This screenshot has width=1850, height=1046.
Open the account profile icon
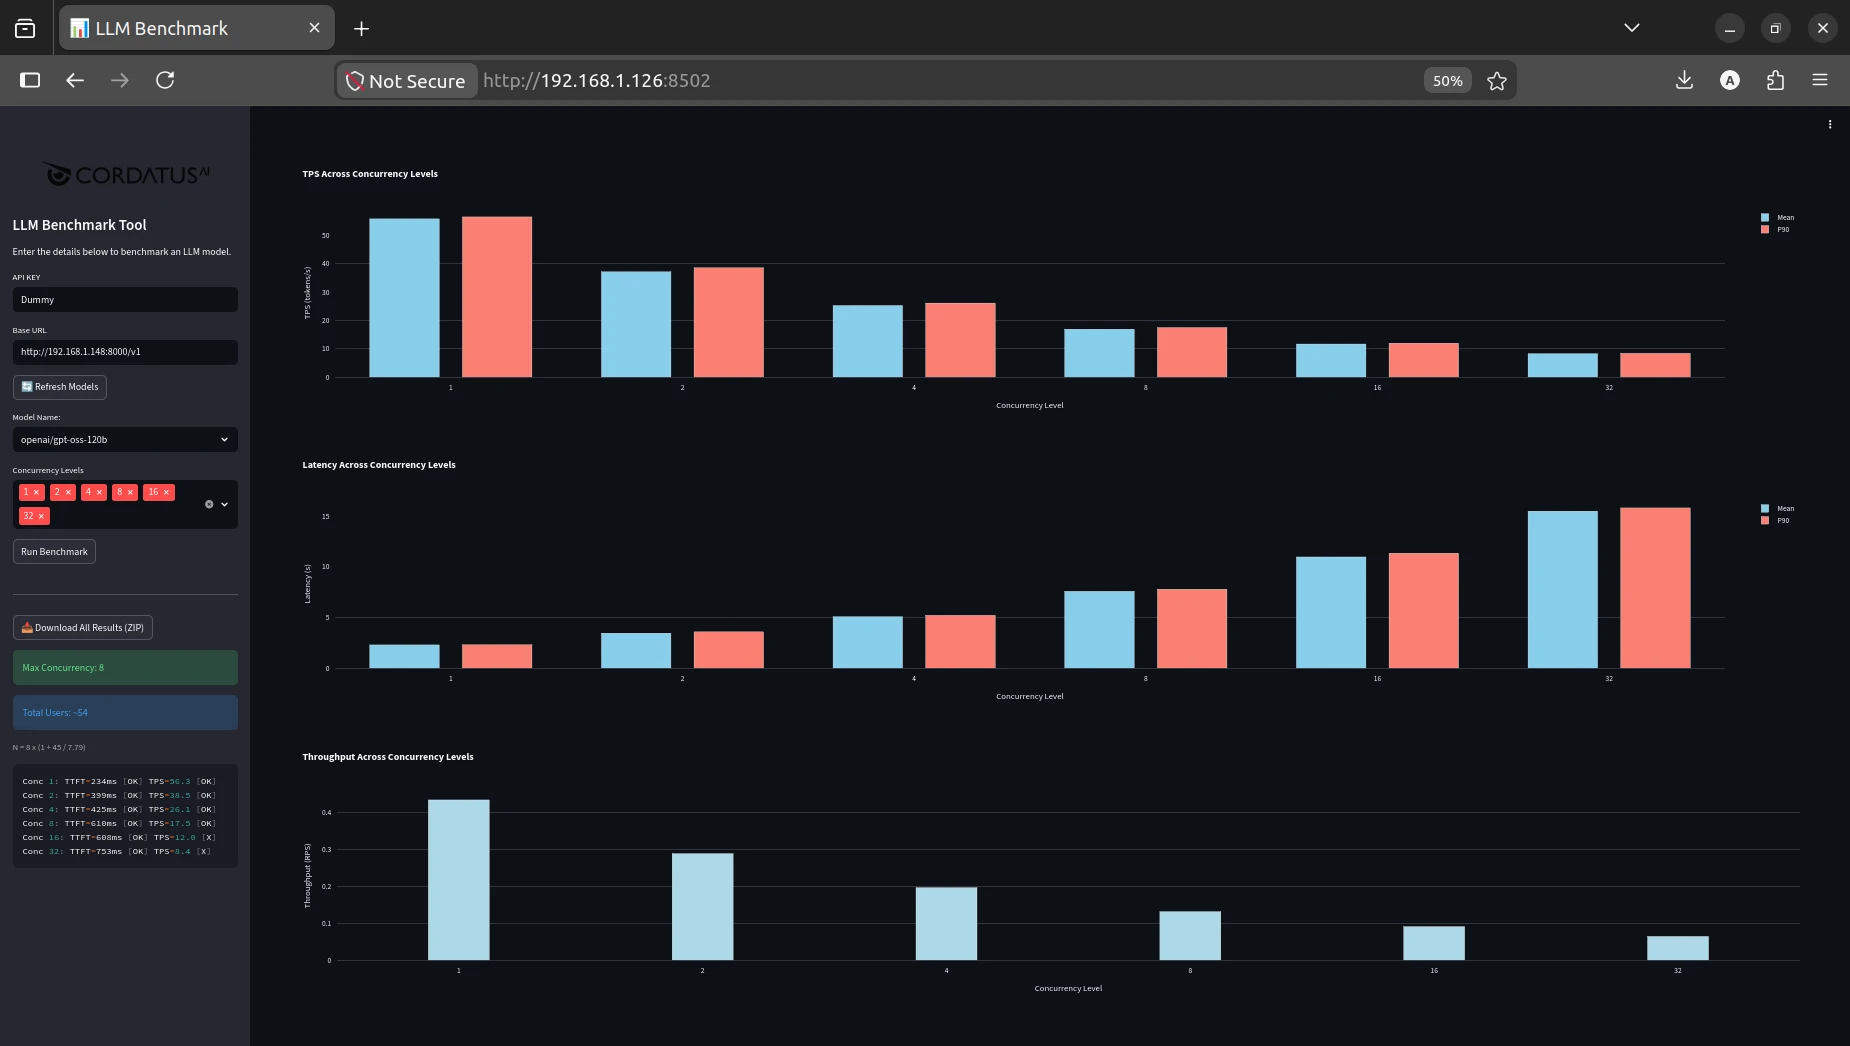coord(1730,80)
